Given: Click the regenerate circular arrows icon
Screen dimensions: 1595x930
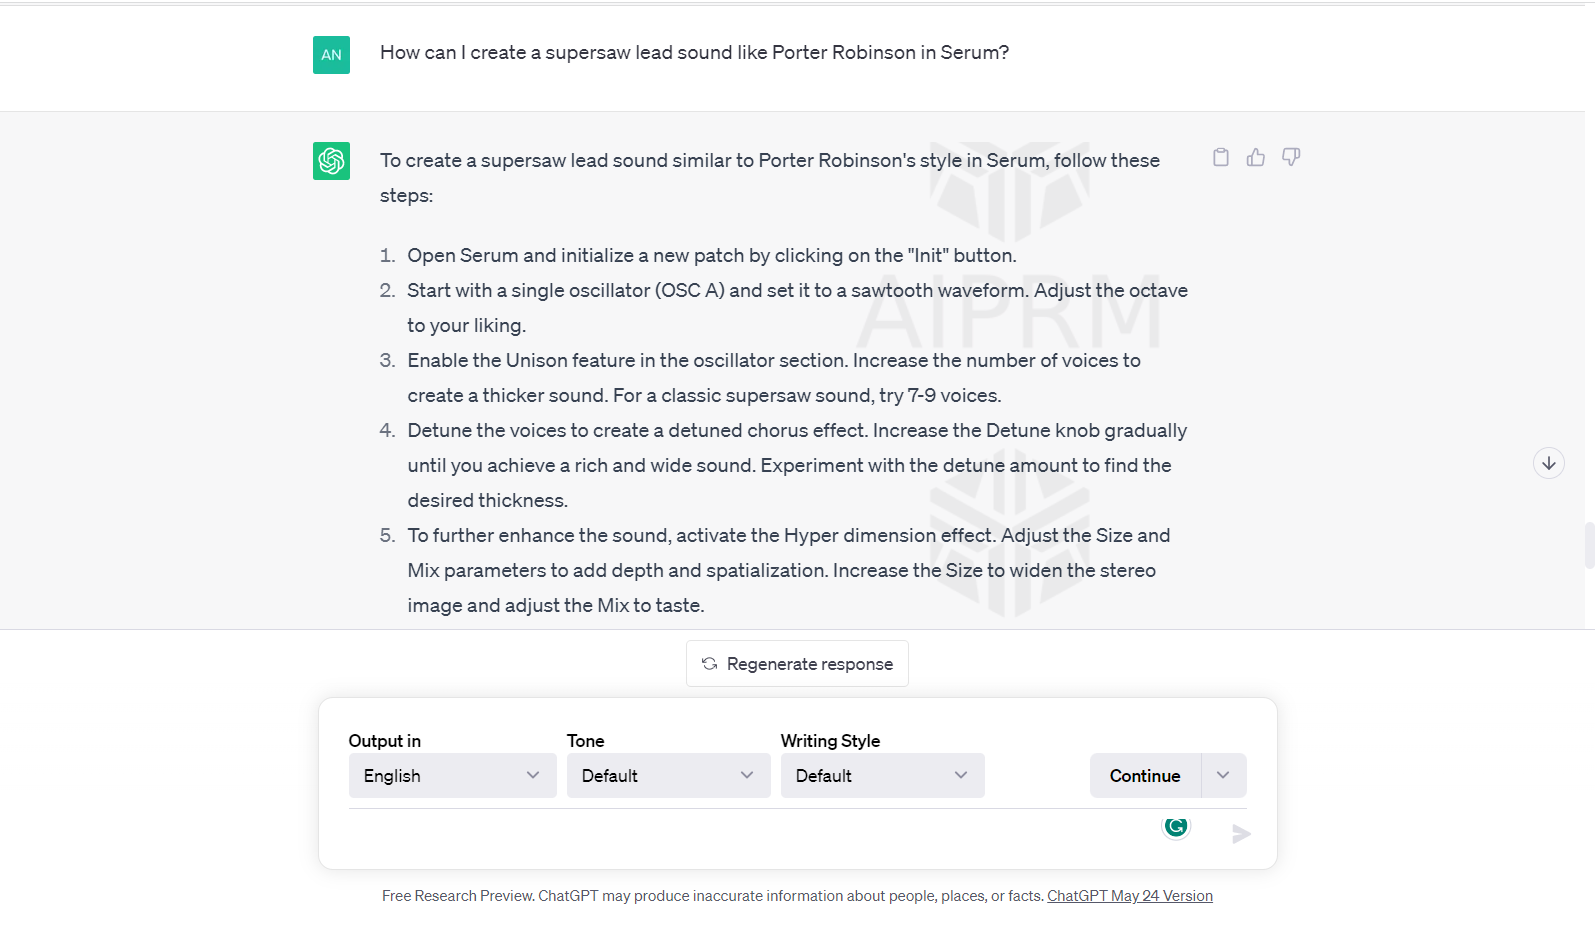Looking at the screenshot, I should point(709,664).
